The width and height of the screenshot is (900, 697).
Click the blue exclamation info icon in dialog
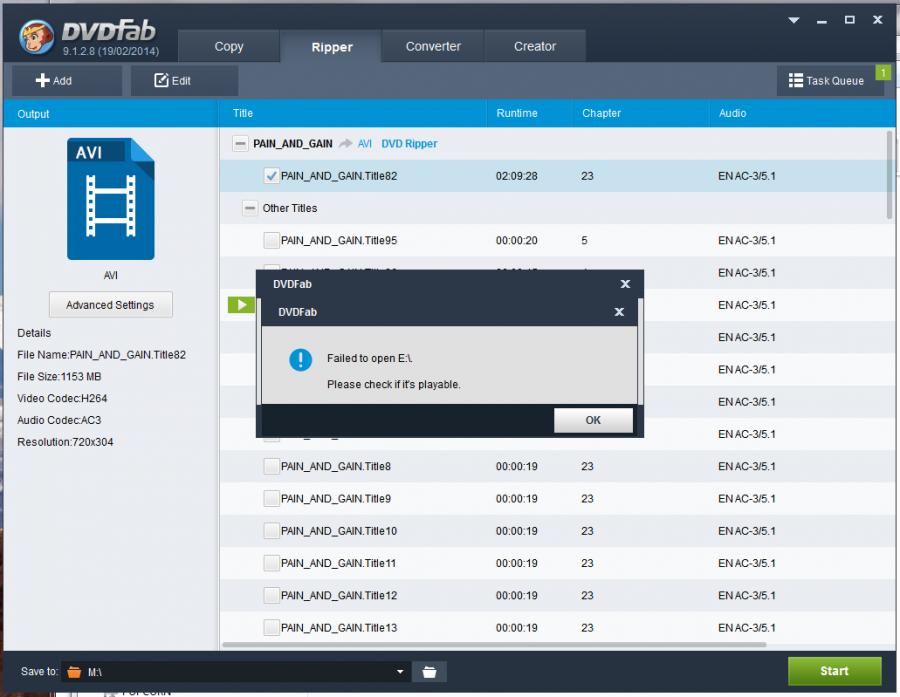300,360
